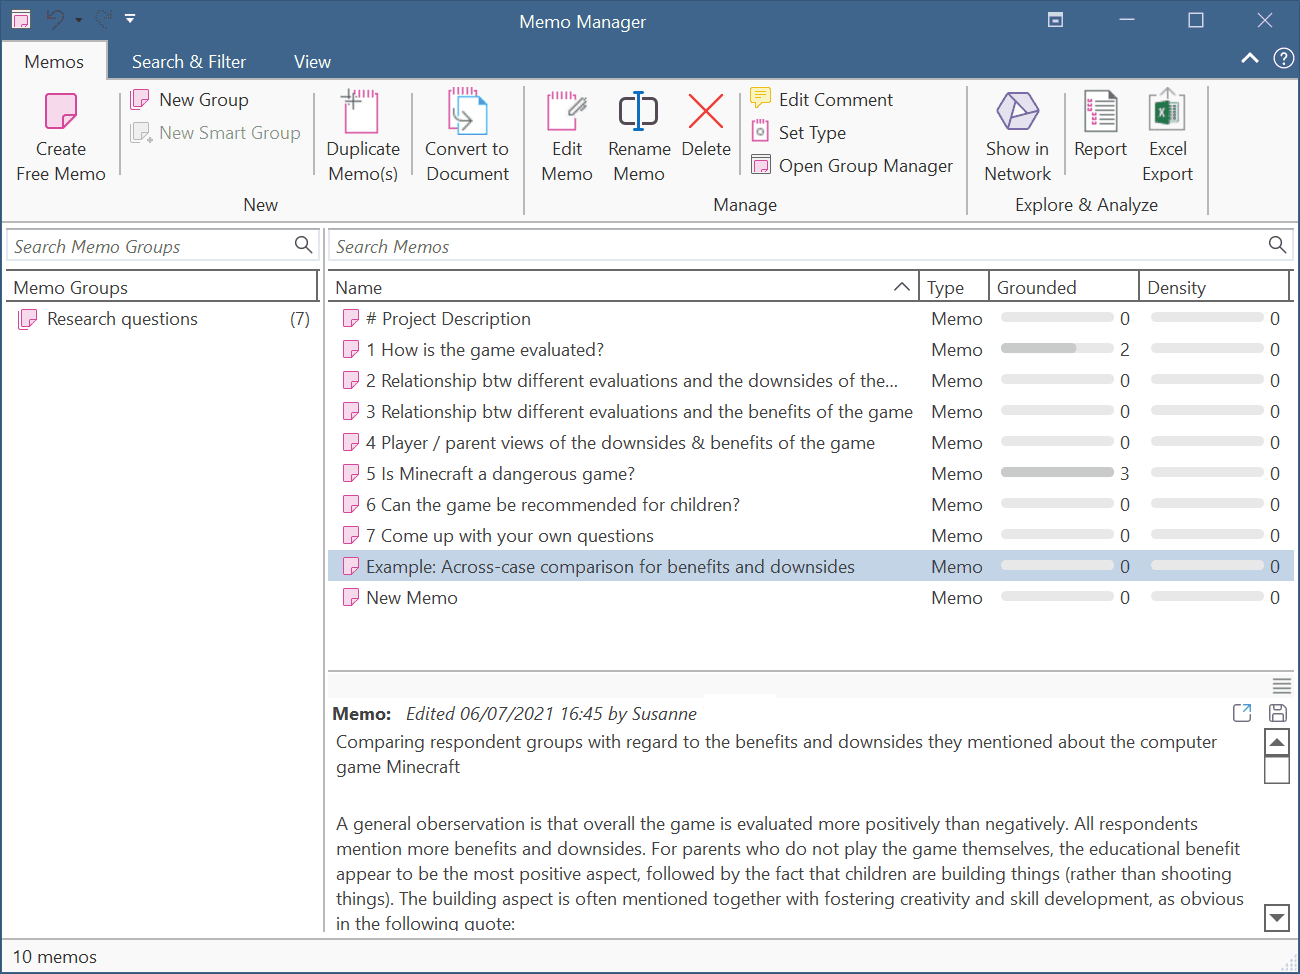Viewport: 1300px width, 974px height.
Task: Click the Search Memos magnifier icon
Action: pyautogui.click(x=1277, y=245)
